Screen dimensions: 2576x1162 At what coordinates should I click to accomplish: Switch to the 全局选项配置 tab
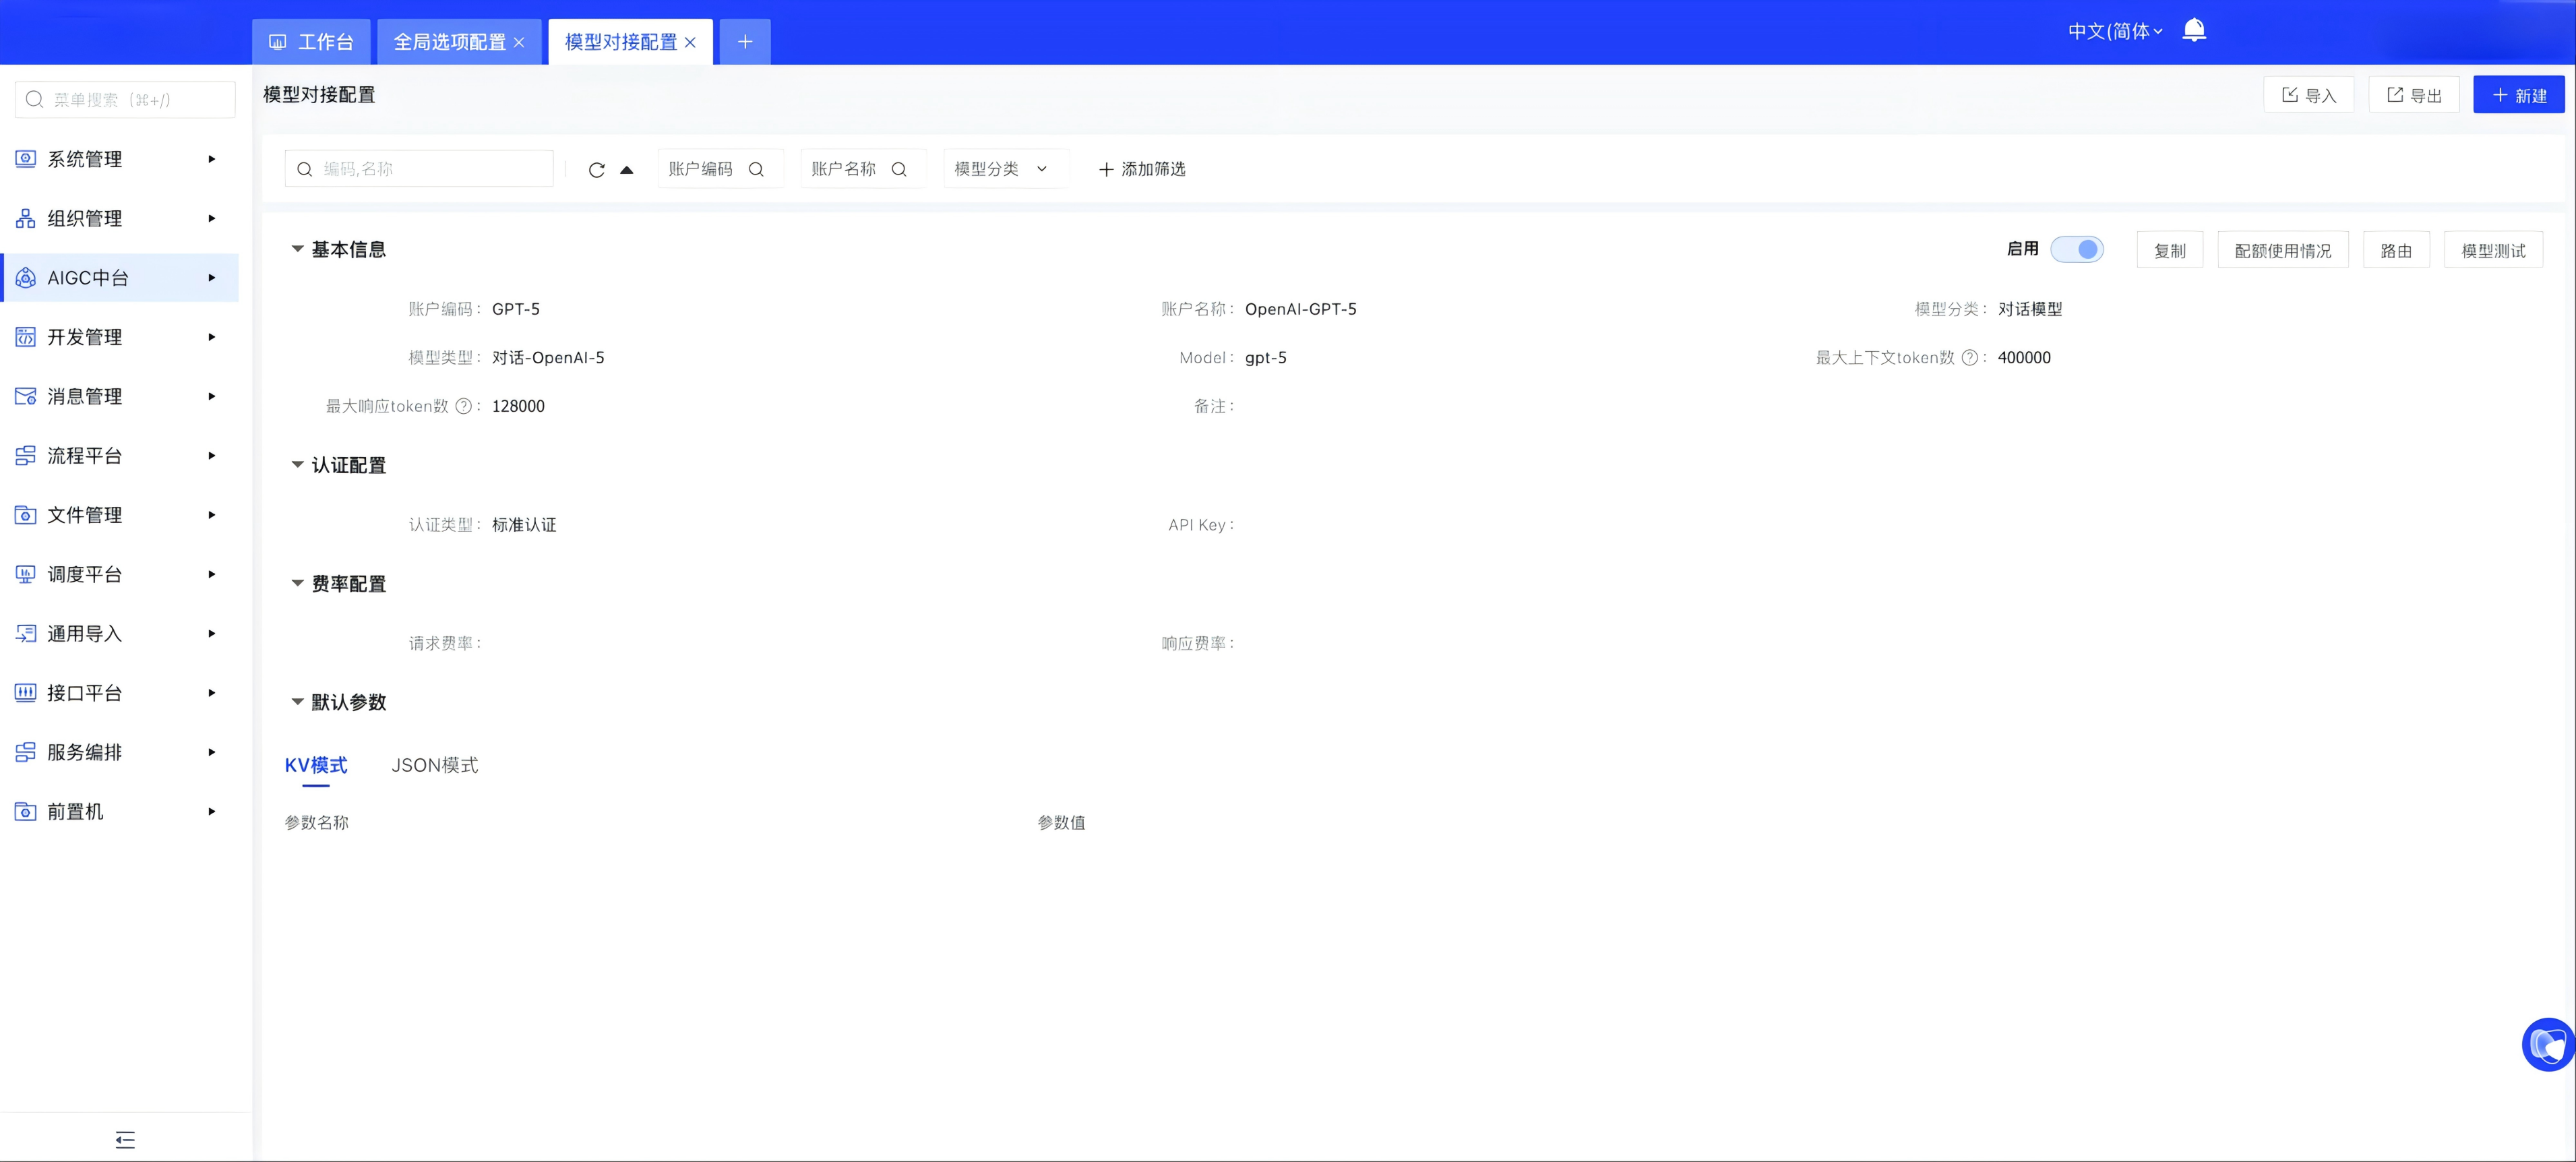449,42
